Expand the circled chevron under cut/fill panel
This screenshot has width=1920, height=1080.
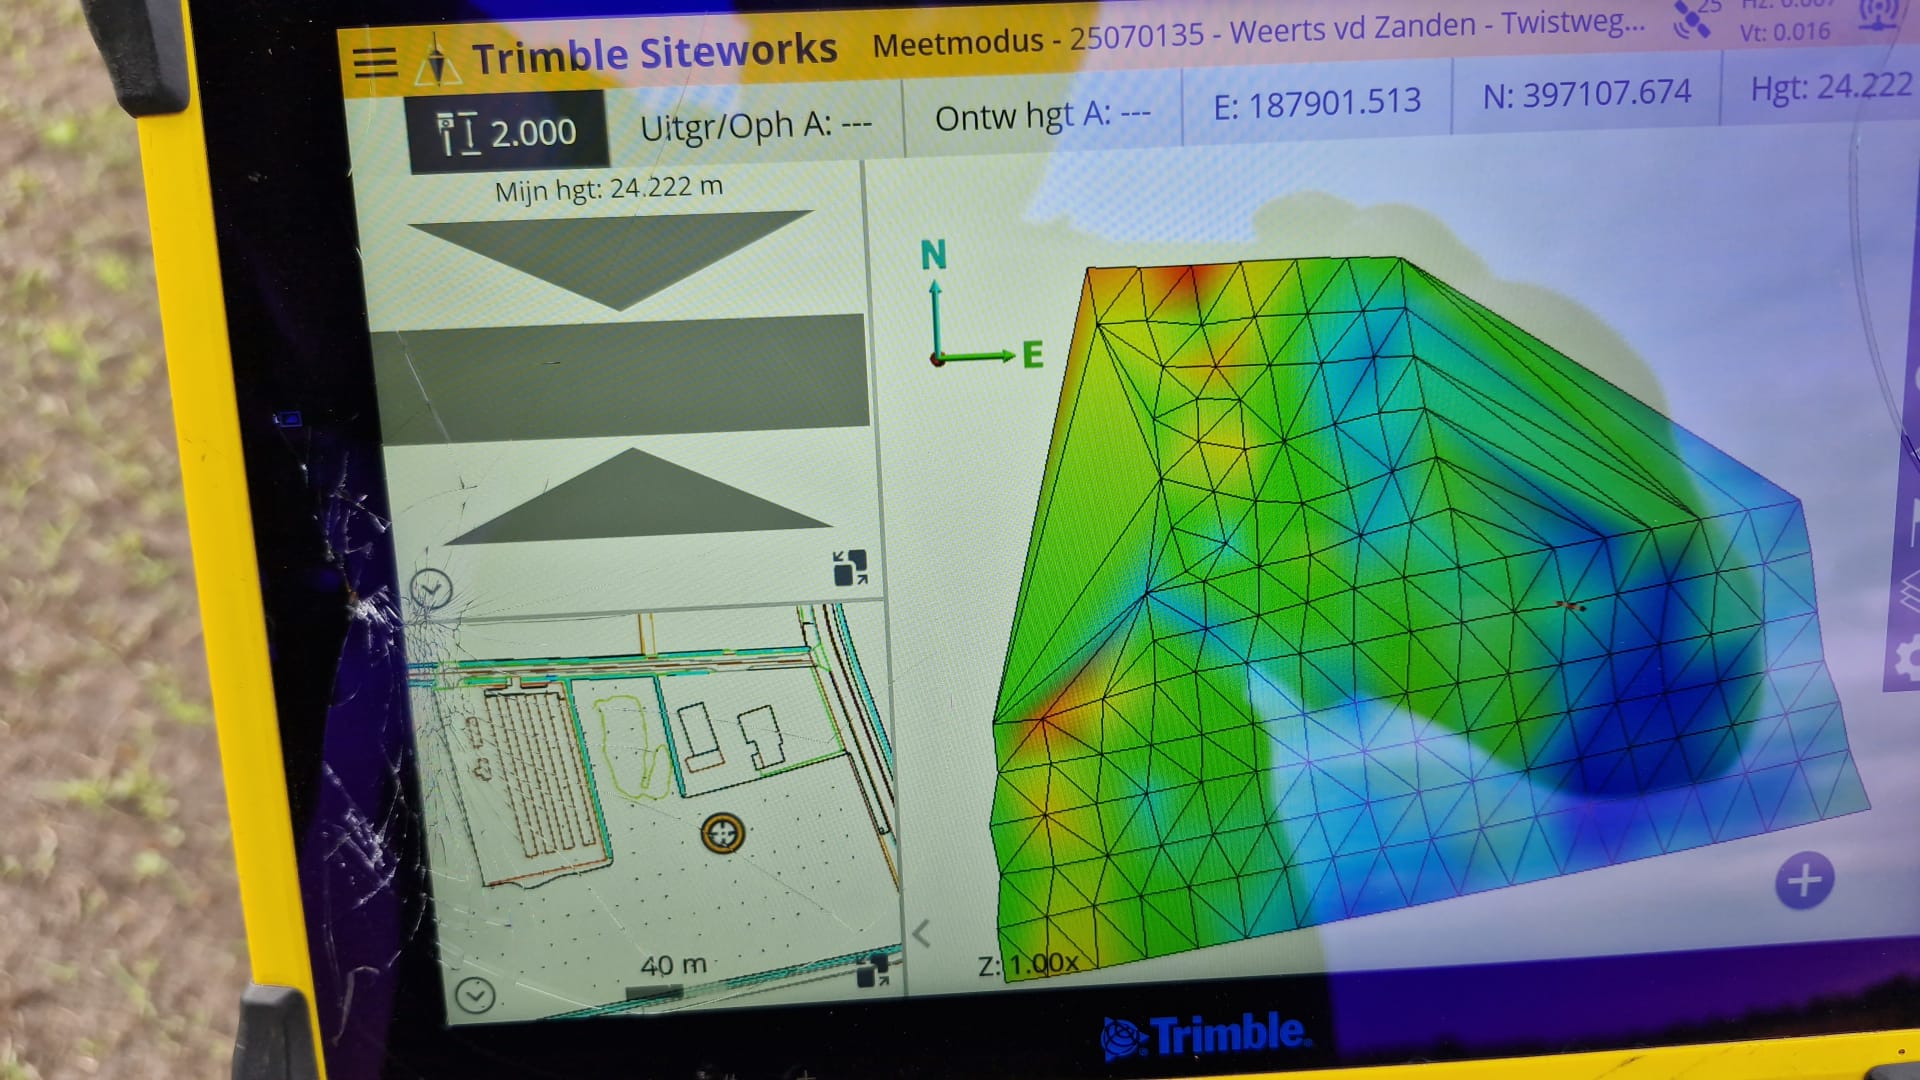point(431,590)
